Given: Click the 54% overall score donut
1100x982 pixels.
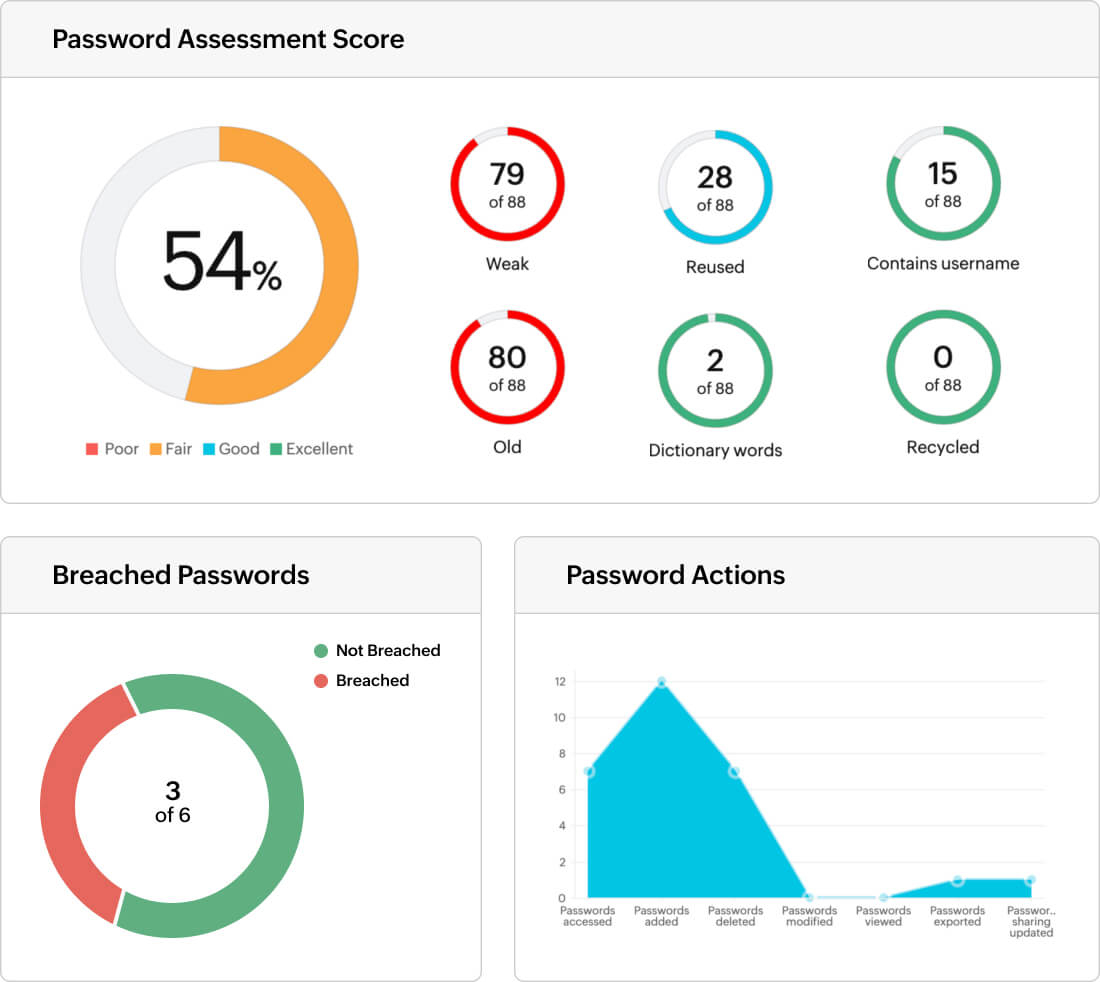Looking at the screenshot, I should [x=220, y=265].
